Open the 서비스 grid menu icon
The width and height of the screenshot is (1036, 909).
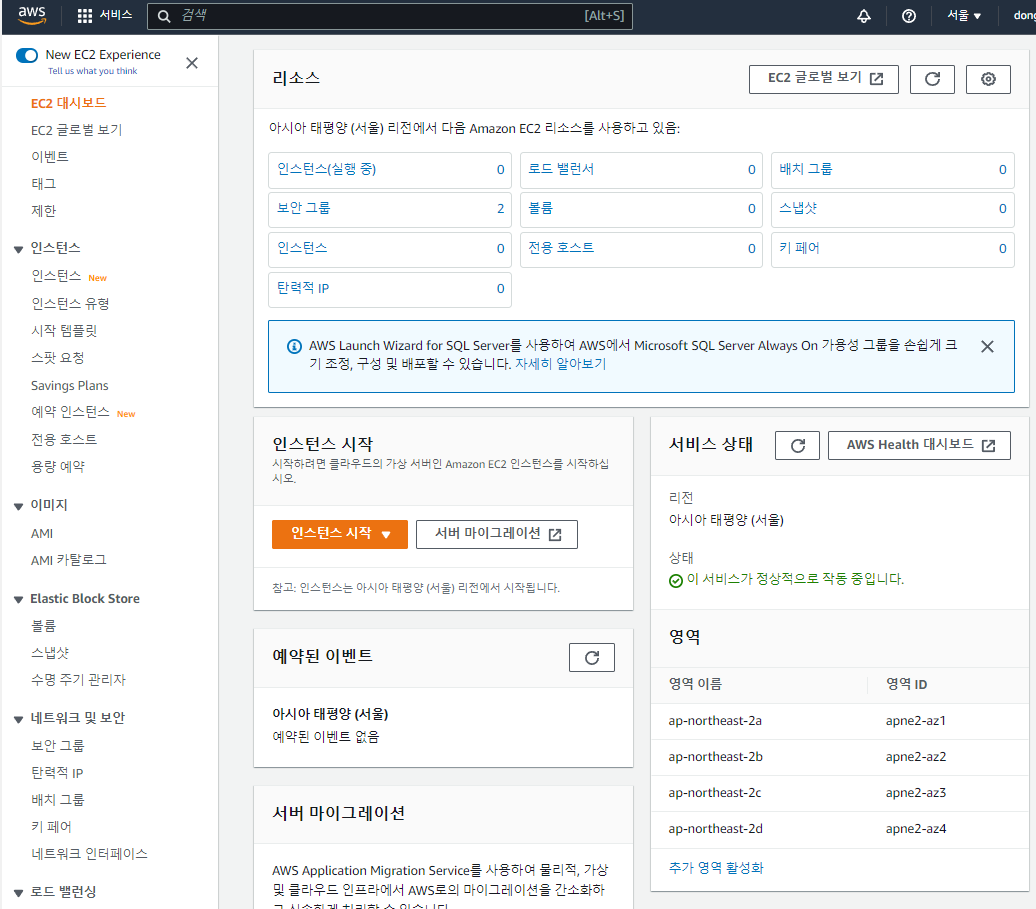(x=85, y=16)
